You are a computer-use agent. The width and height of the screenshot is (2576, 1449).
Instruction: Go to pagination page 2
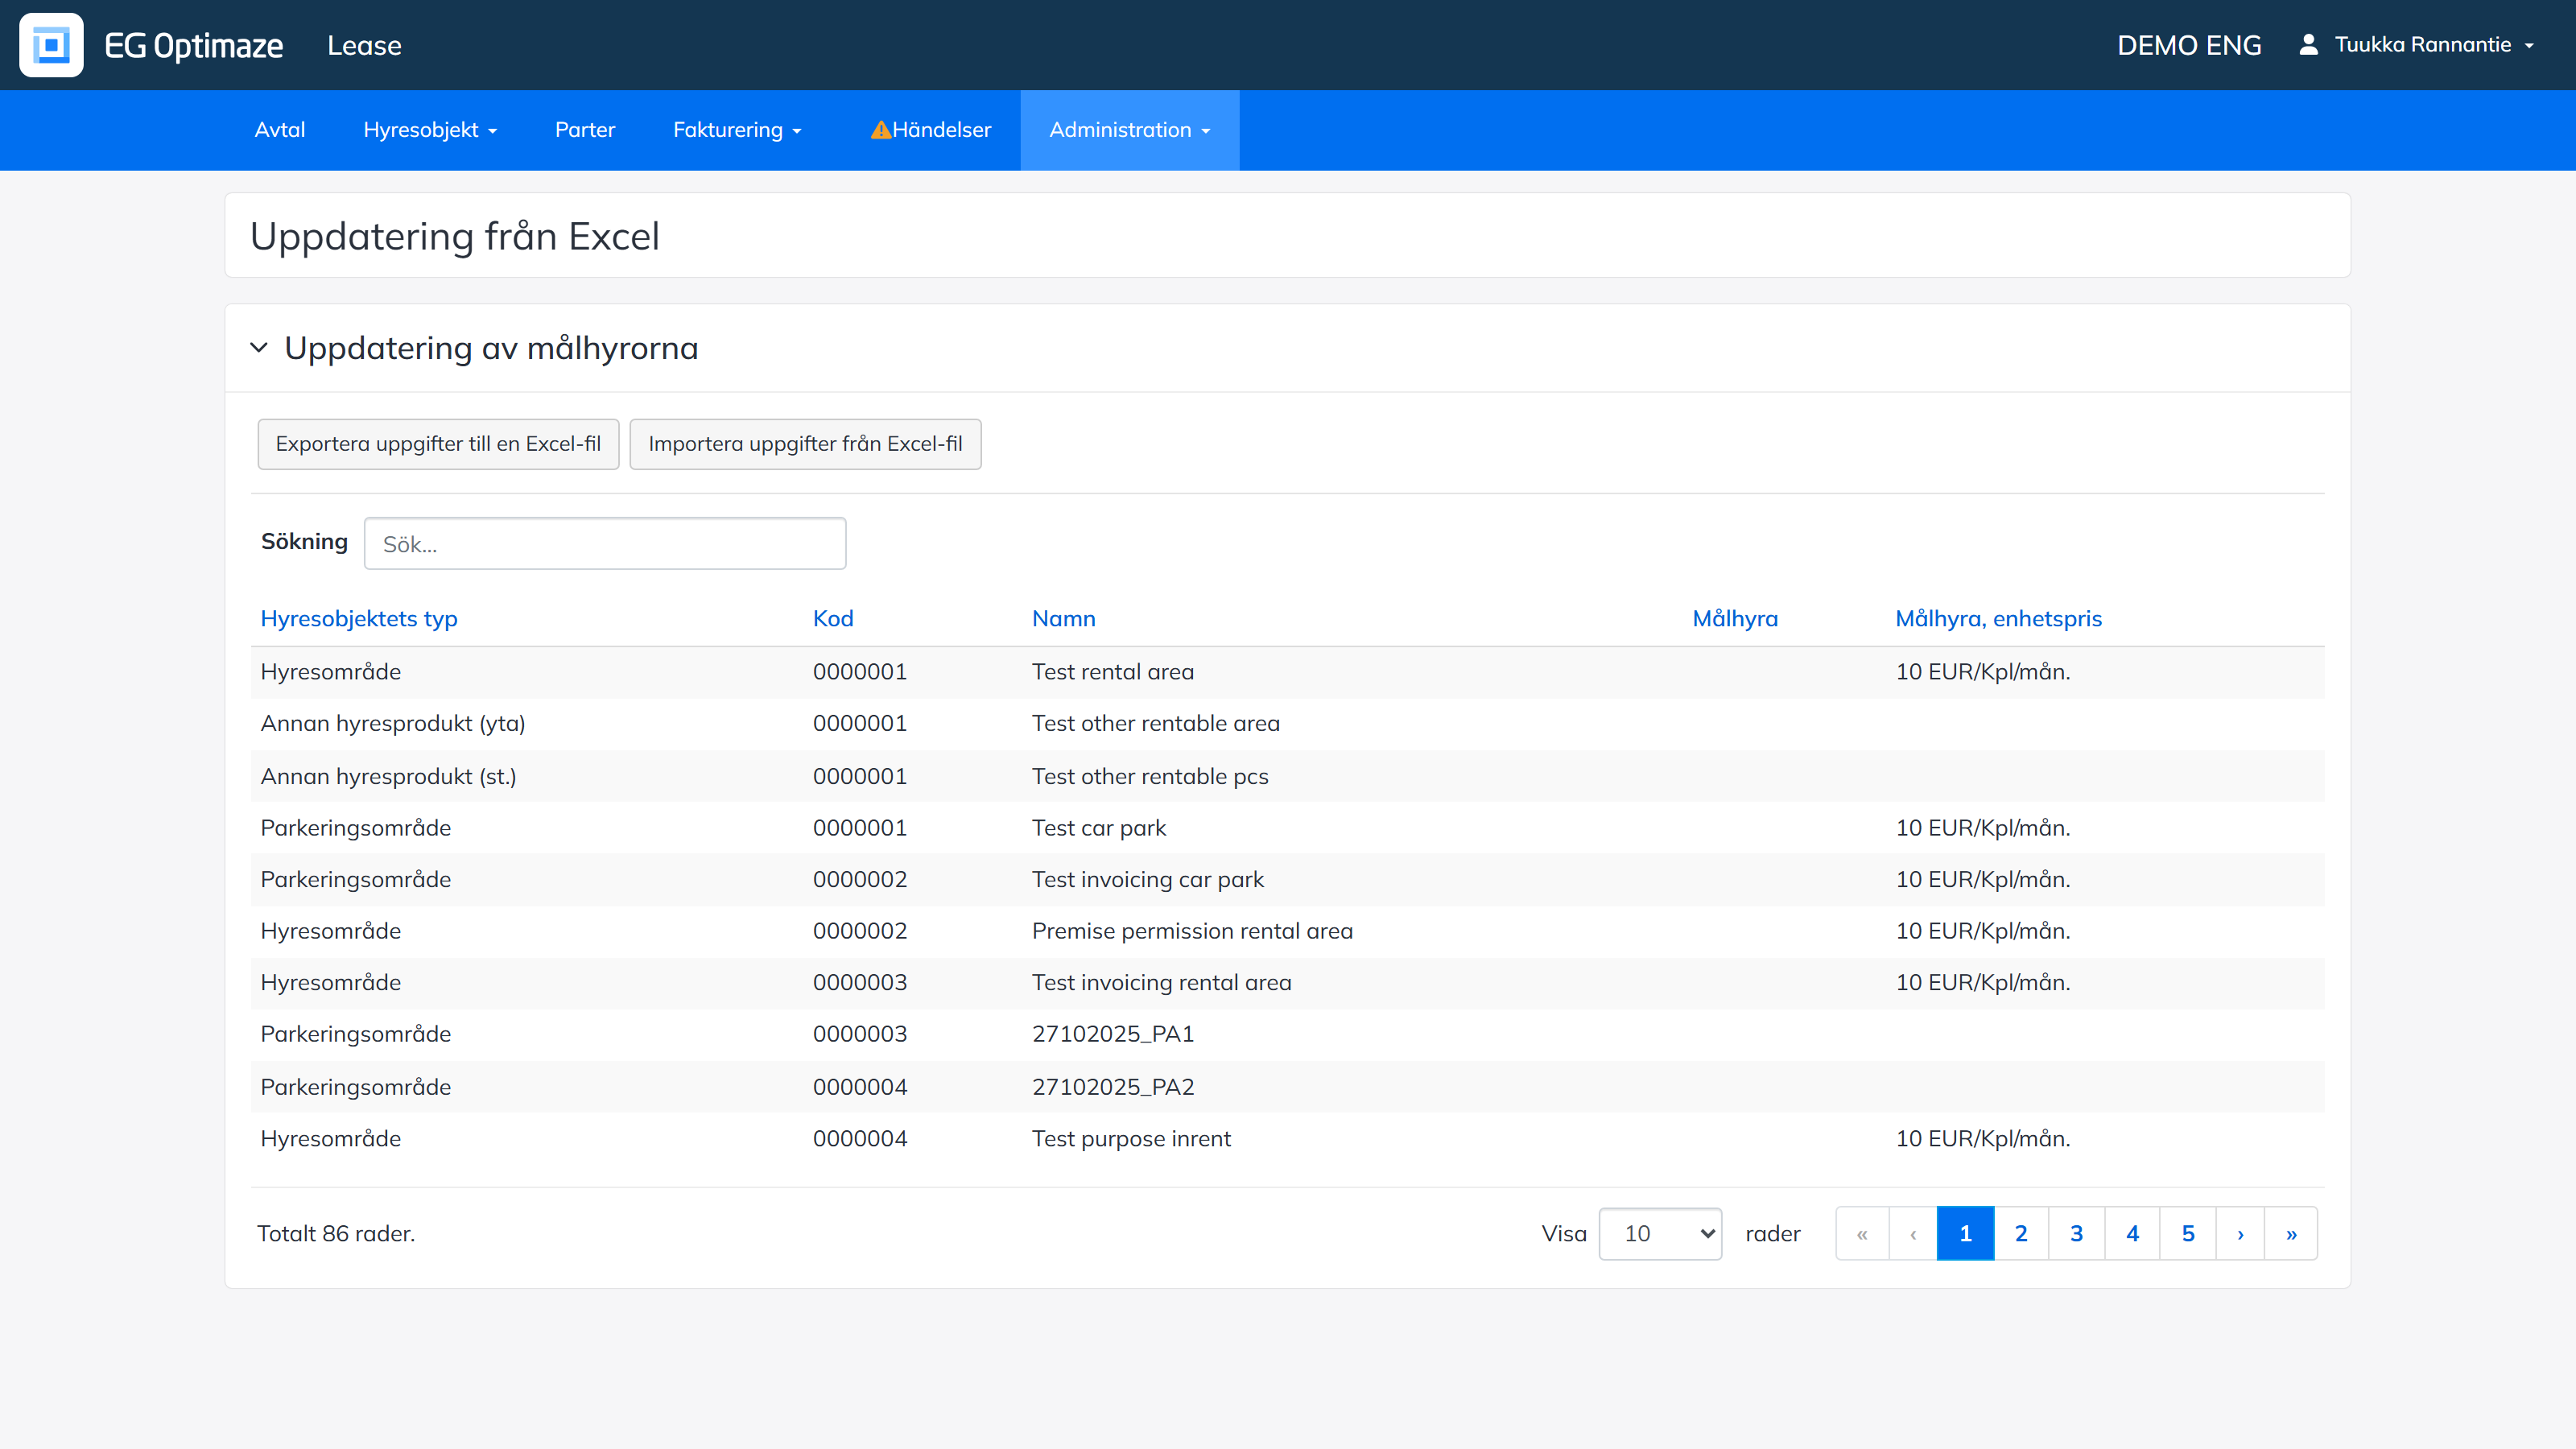tap(2021, 1233)
